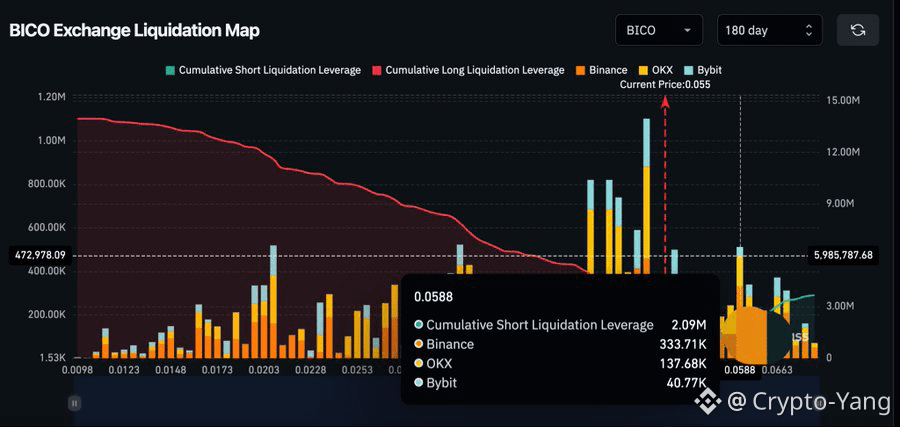
Task: Click the 0.0203 x-axis label
Action: click(x=266, y=370)
